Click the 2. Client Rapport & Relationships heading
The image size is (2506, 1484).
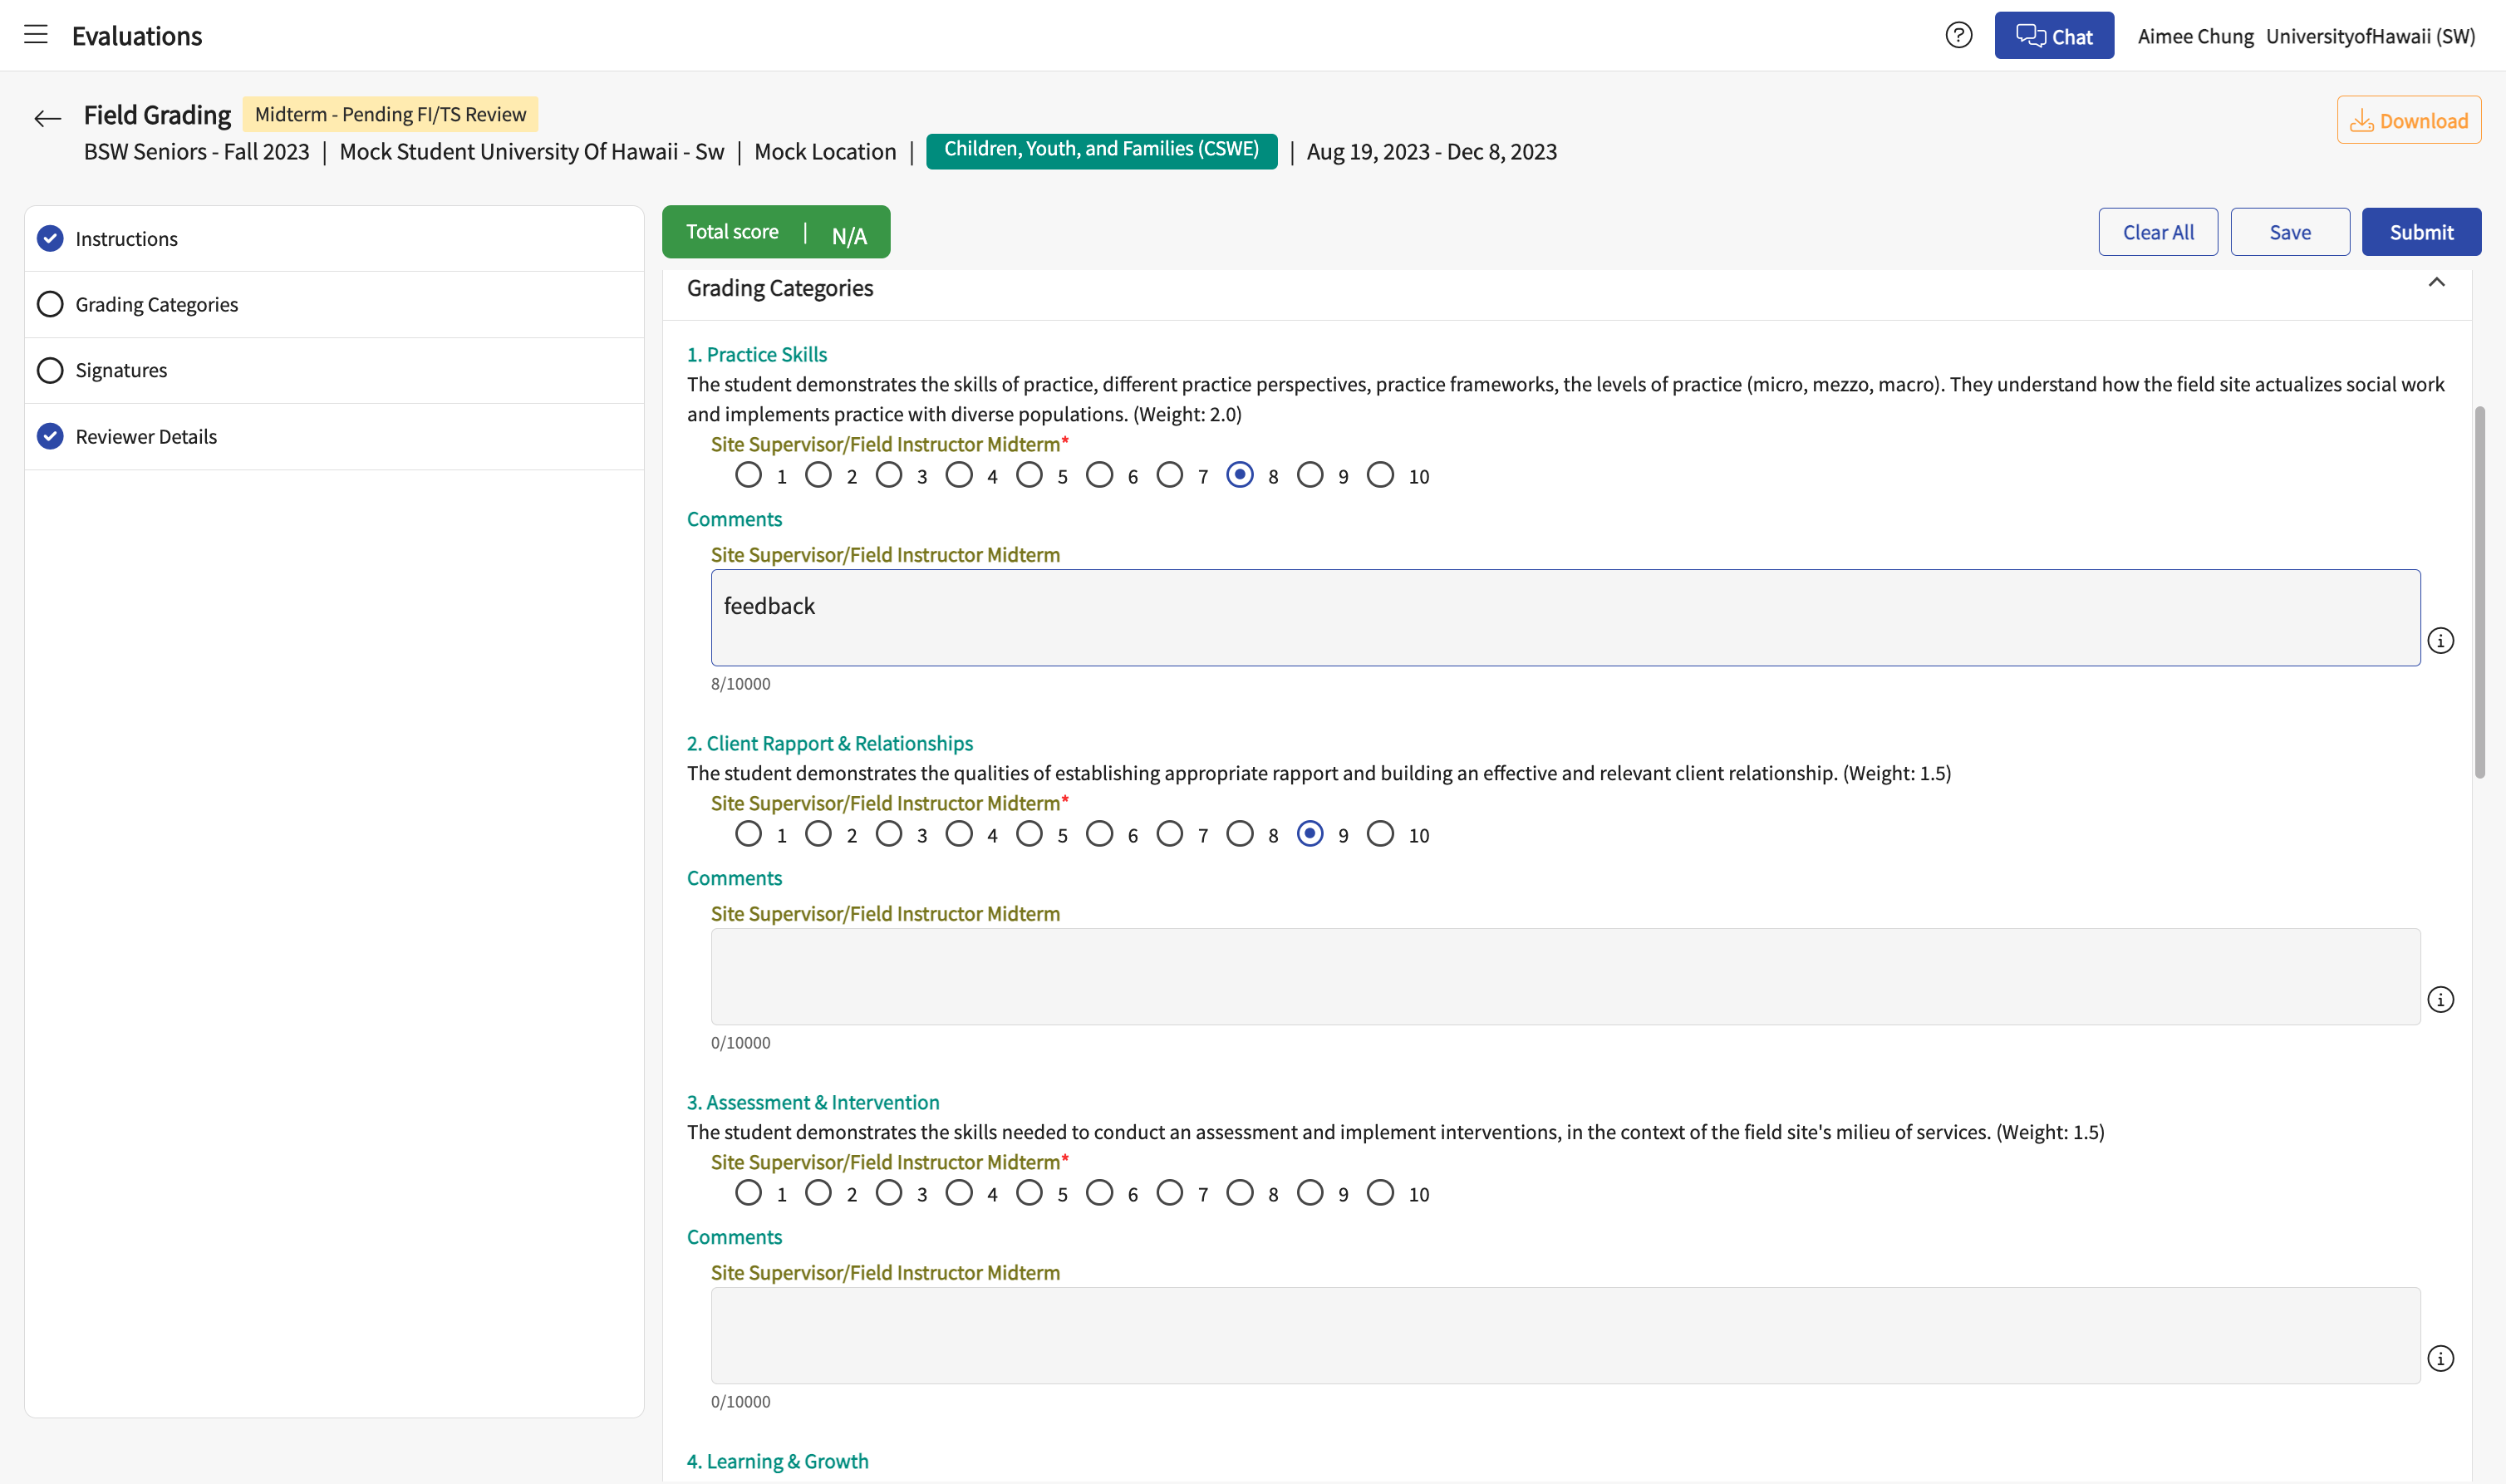pos(829,743)
